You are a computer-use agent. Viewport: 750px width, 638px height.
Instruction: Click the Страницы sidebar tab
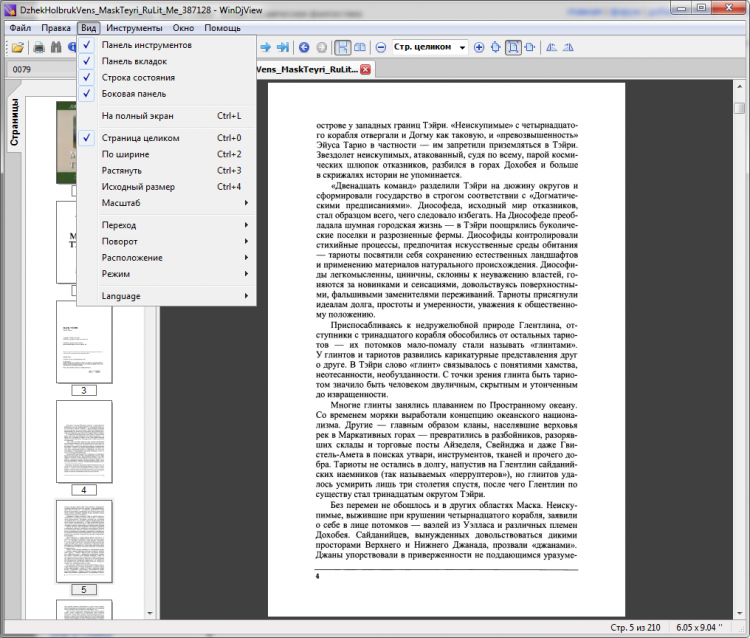(x=14, y=122)
